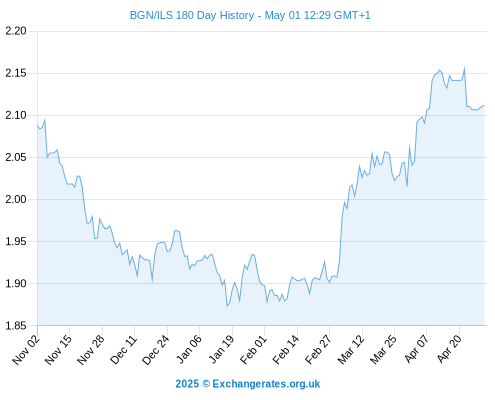Click the 2.00 y-axis value label

(16, 199)
